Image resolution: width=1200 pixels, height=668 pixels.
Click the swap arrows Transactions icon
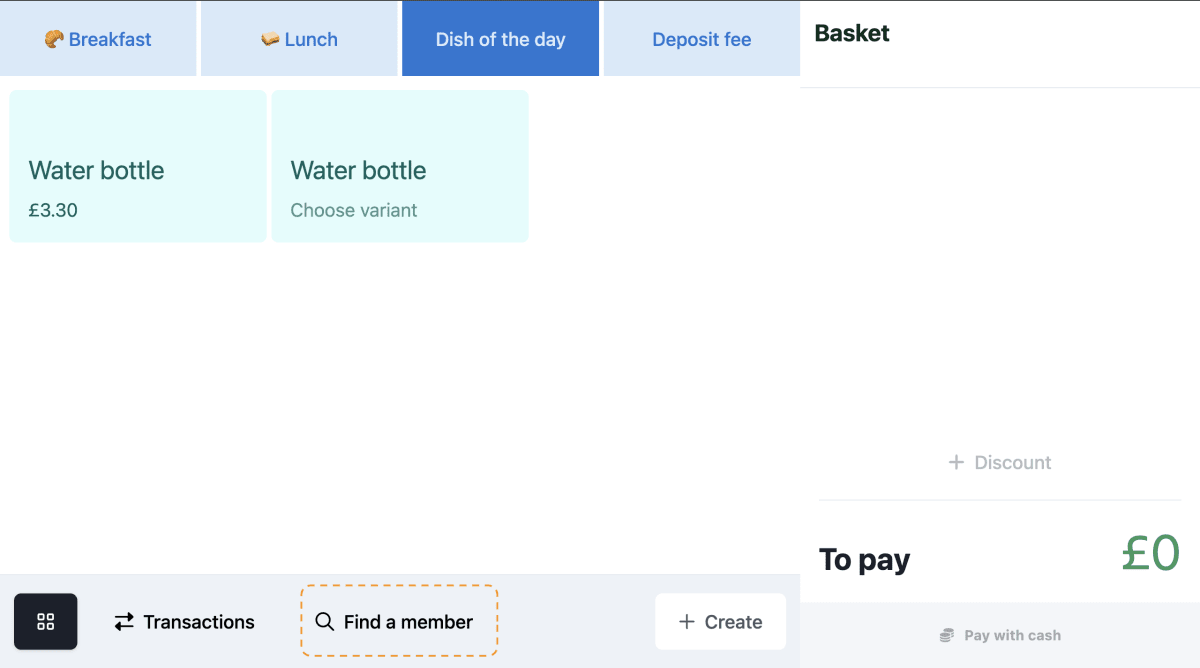[x=124, y=622]
